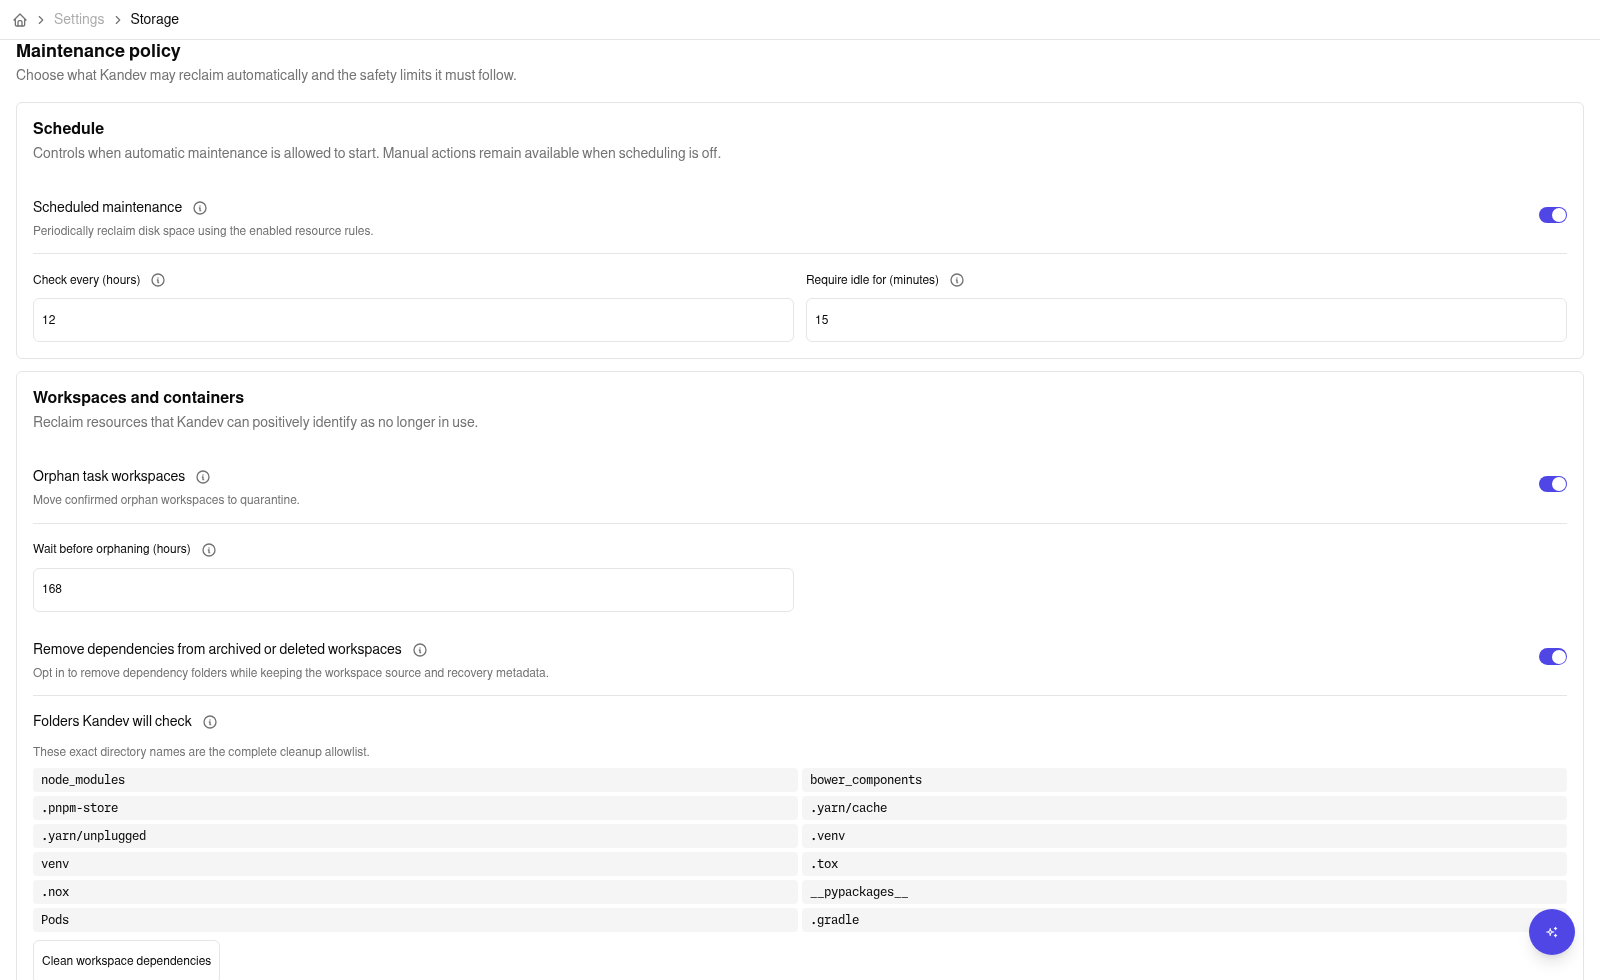The width and height of the screenshot is (1600, 980).
Task: Focus the Wait before orphaning field
Action: (413, 590)
